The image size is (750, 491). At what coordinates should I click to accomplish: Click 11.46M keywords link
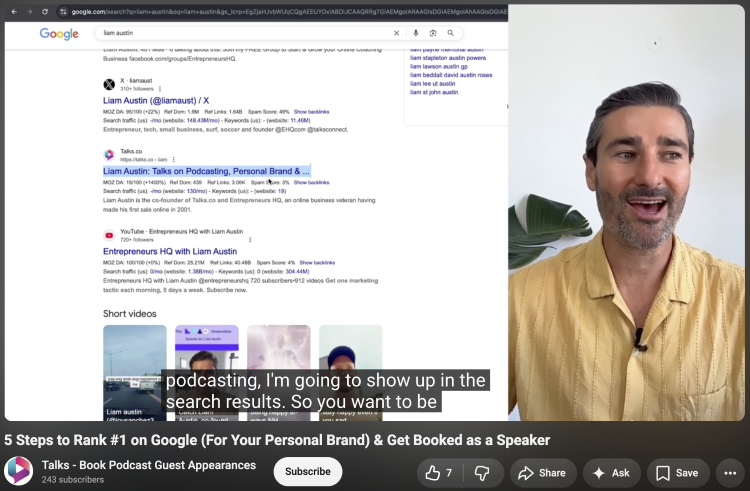pos(300,120)
